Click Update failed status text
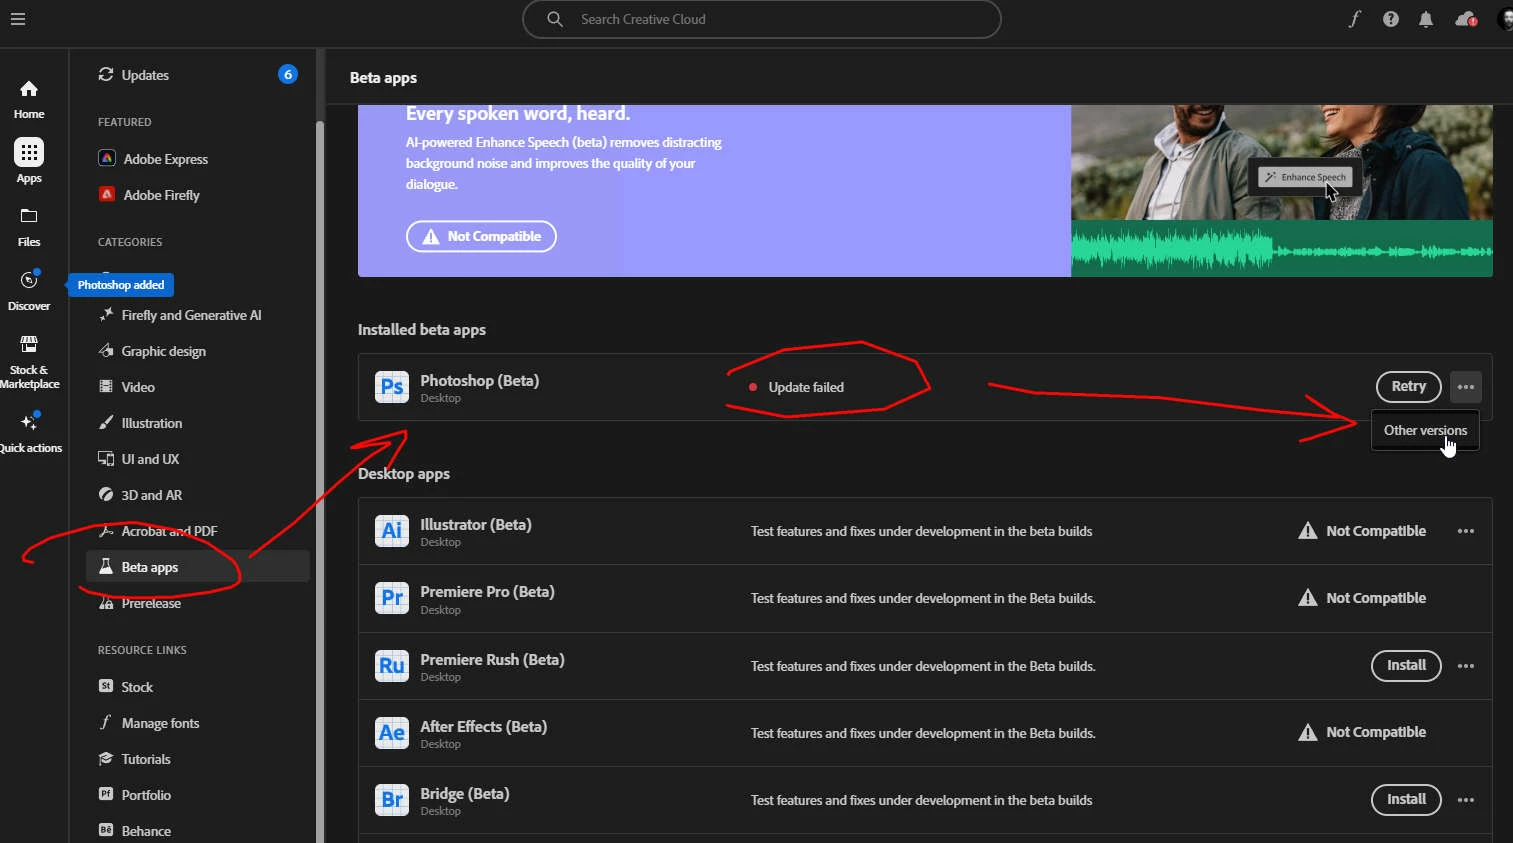 pos(806,387)
